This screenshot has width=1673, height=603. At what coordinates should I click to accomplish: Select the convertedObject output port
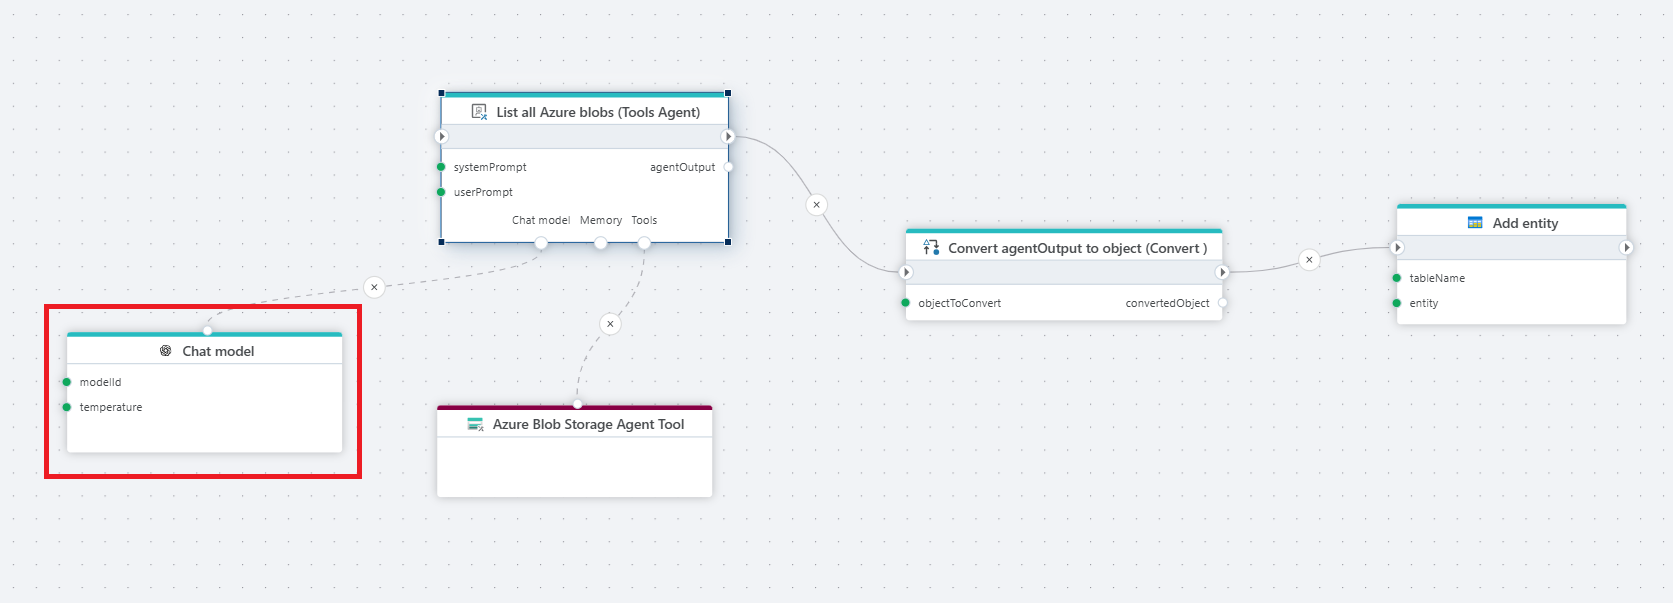pos(1222,303)
